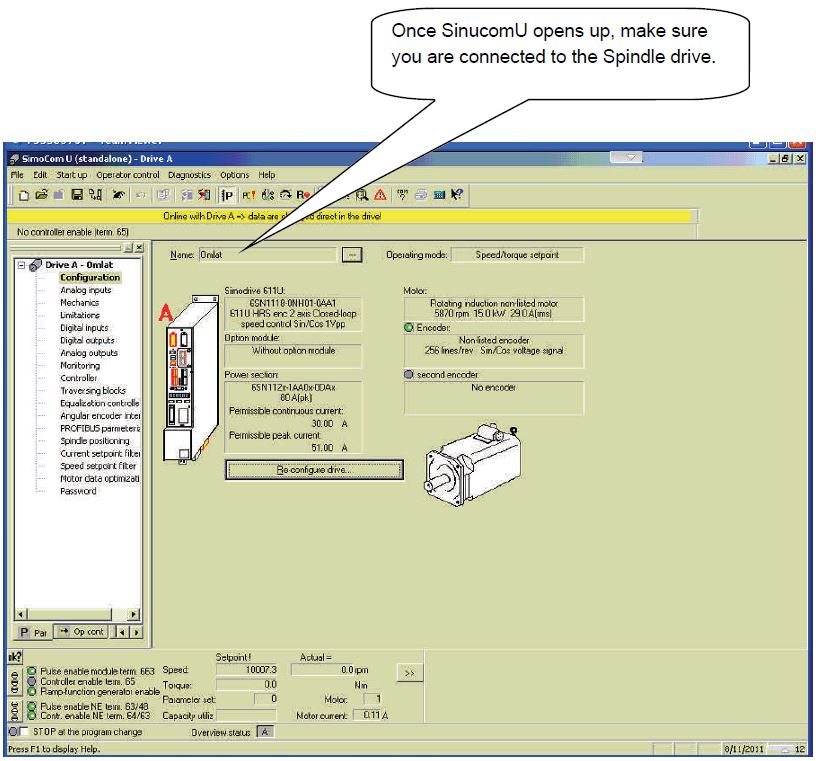Click the Save floppy disk icon
The height and width of the screenshot is (761, 825).
point(75,196)
